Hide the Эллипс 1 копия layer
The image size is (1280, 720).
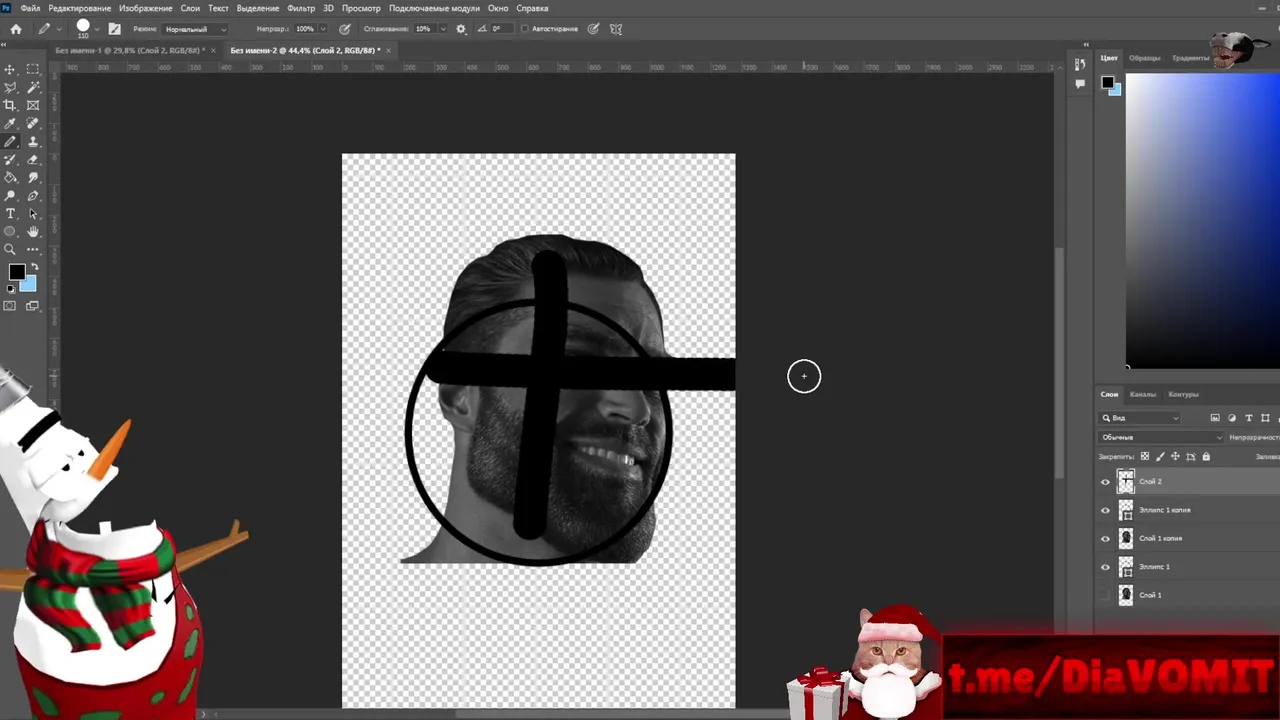point(1105,510)
